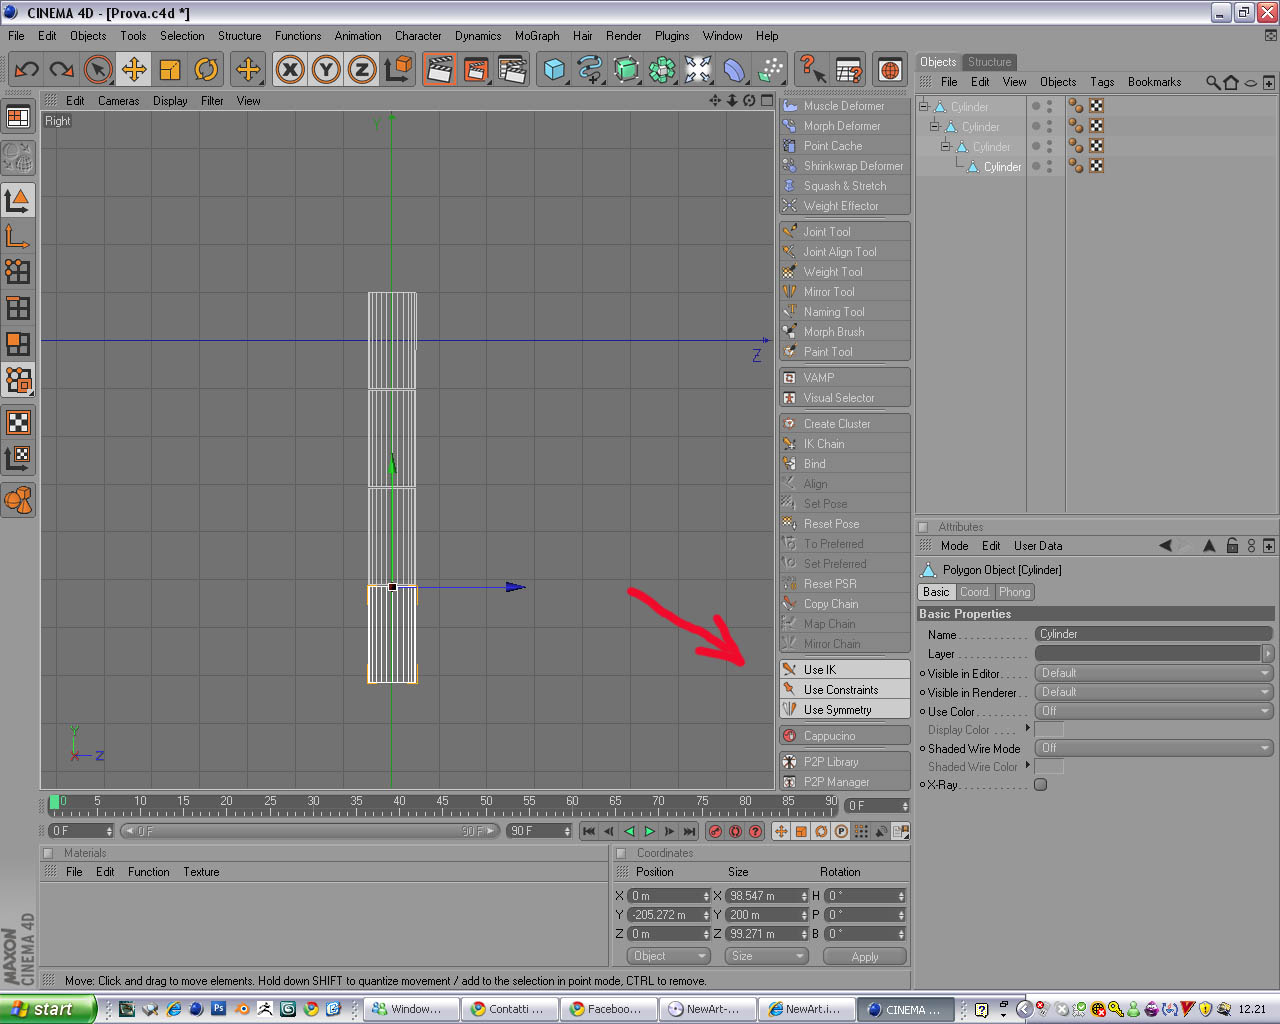Select the Points mode icon

pos(18,272)
